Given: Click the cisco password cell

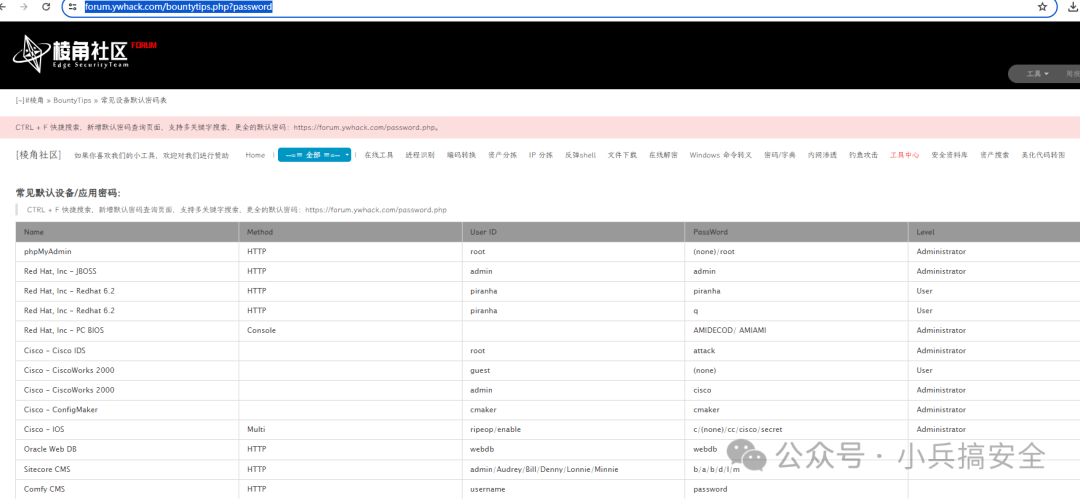Looking at the screenshot, I should (702, 389).
